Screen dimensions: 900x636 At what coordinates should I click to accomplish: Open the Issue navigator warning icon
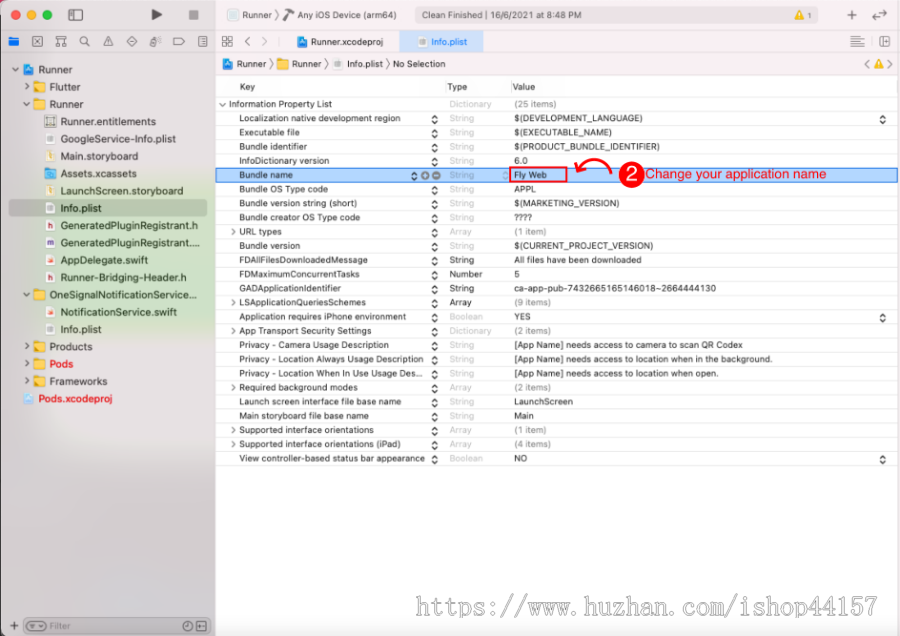(108, 41)
